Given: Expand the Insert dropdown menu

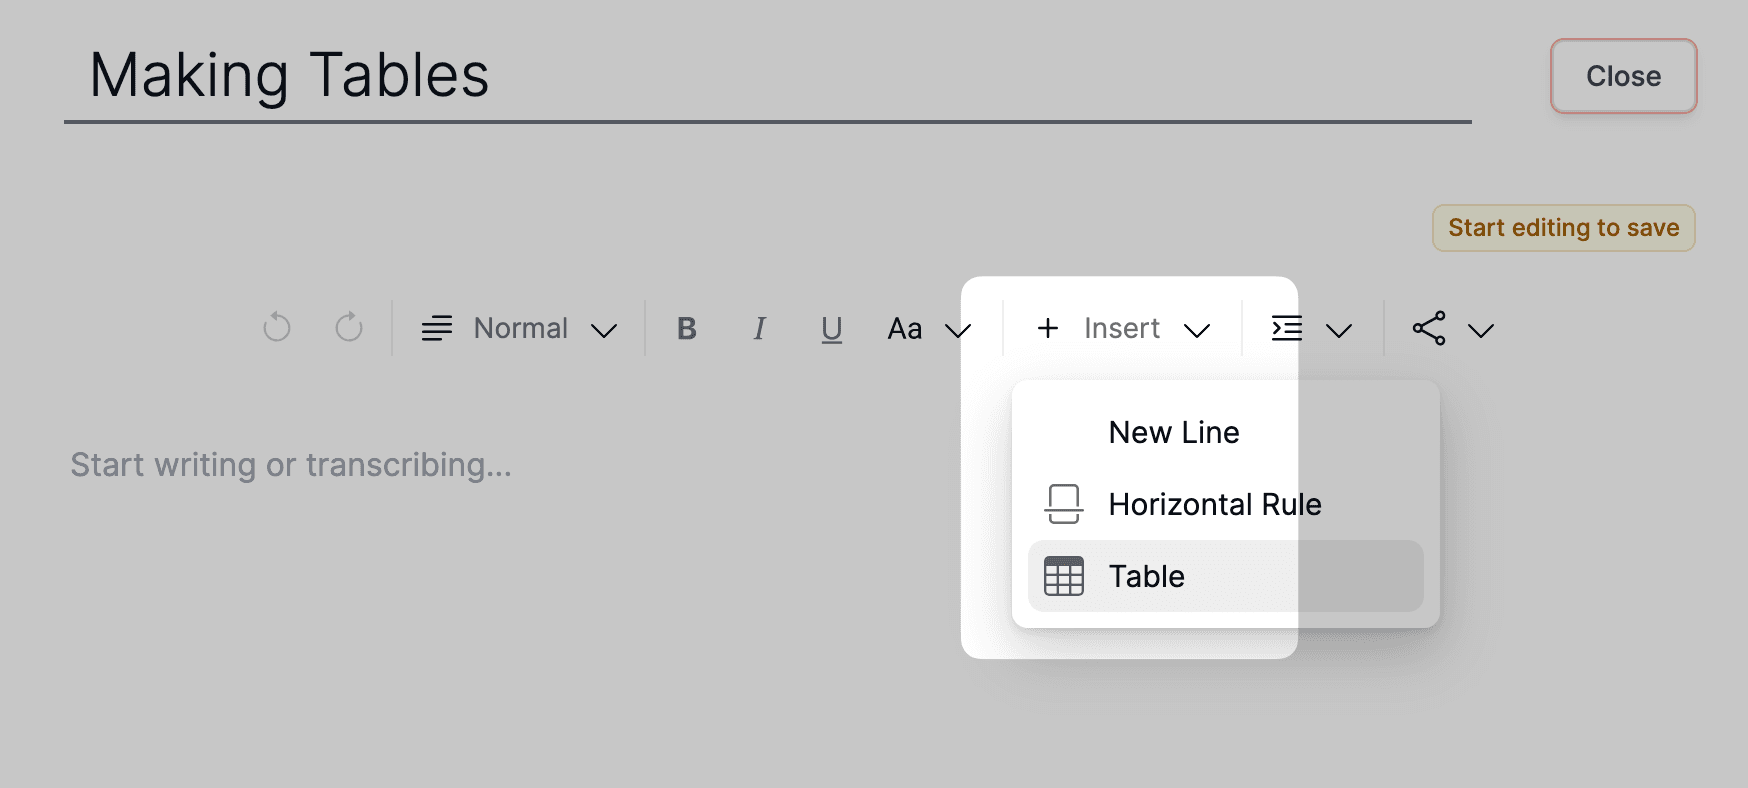Looking at the screenshot, I should (1123, 329).
